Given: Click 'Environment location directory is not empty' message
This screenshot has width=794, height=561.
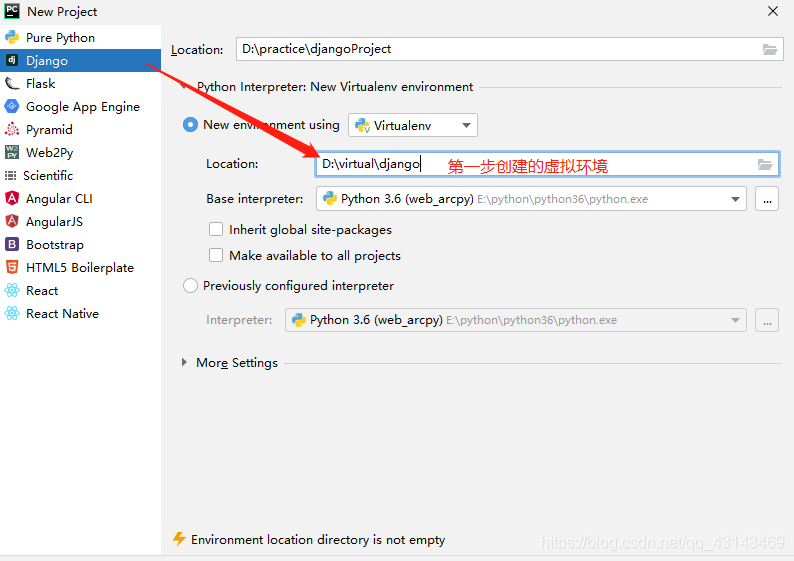Looking at the screenshot, I should click(318, 540).
